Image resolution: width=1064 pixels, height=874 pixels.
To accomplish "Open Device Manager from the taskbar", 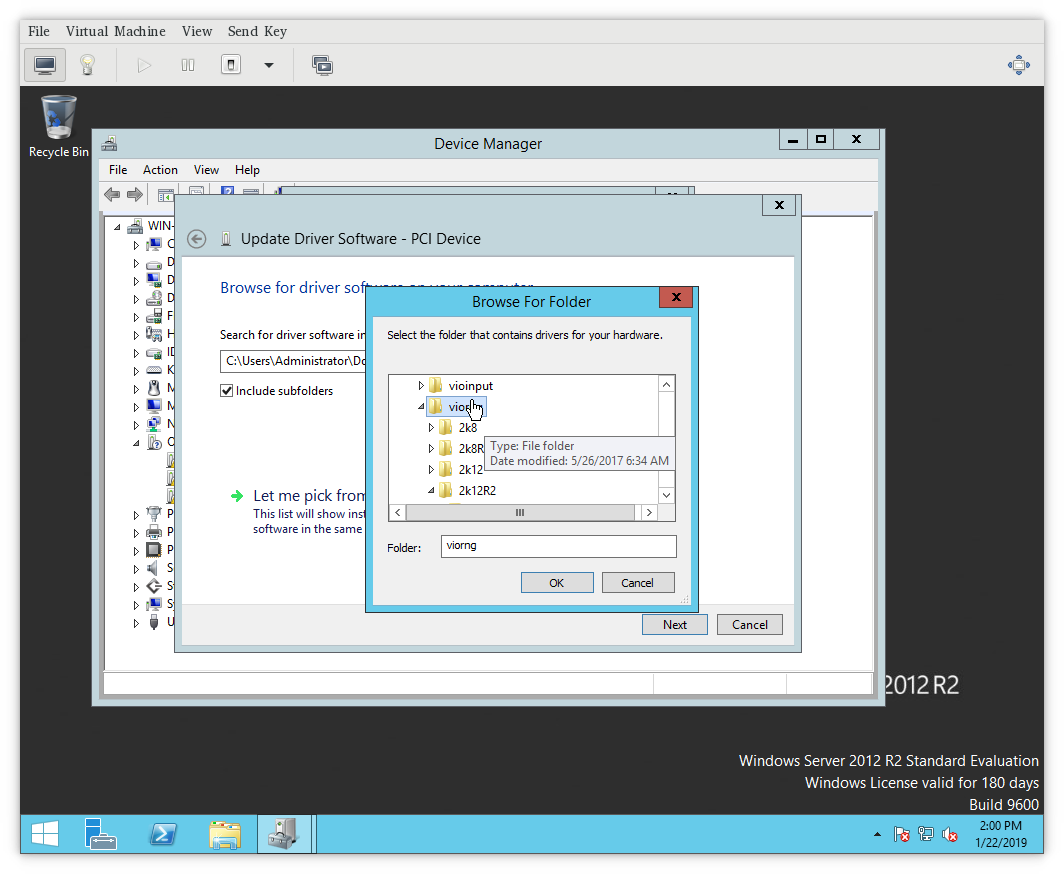I will [x=285, y=833].
